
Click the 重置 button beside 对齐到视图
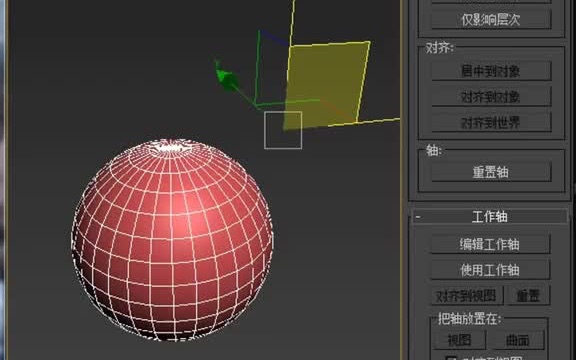click(528, 296)
